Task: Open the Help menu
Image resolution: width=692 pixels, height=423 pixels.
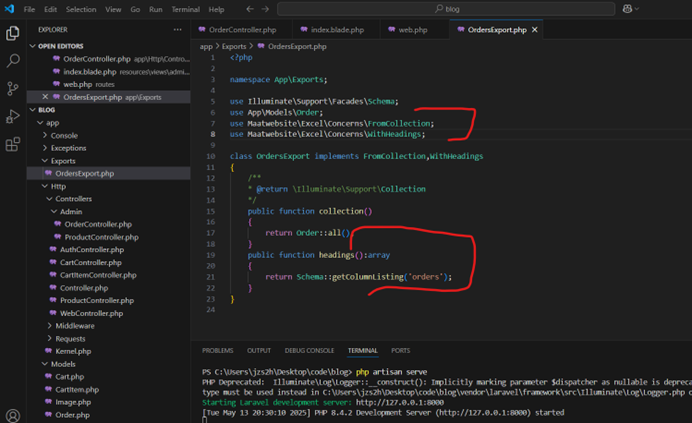Action: 216,9
